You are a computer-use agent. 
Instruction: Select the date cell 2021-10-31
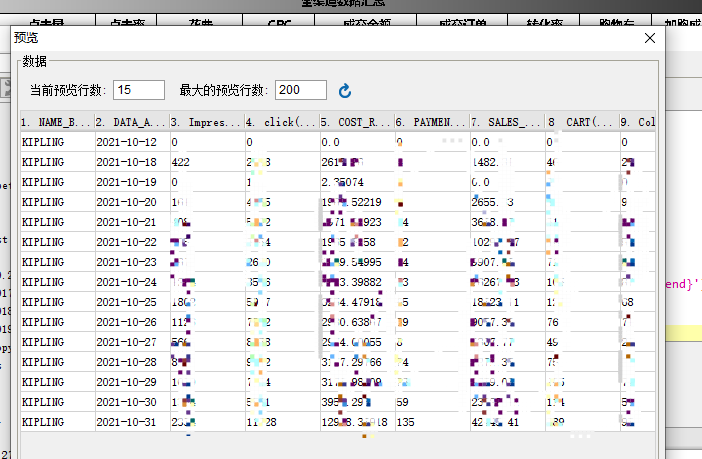click(x=133, y=422)
